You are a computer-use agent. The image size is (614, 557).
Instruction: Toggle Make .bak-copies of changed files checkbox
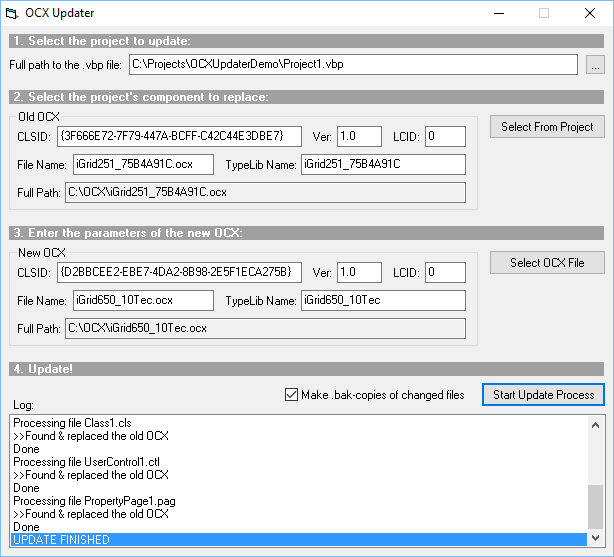pos(291,395)
